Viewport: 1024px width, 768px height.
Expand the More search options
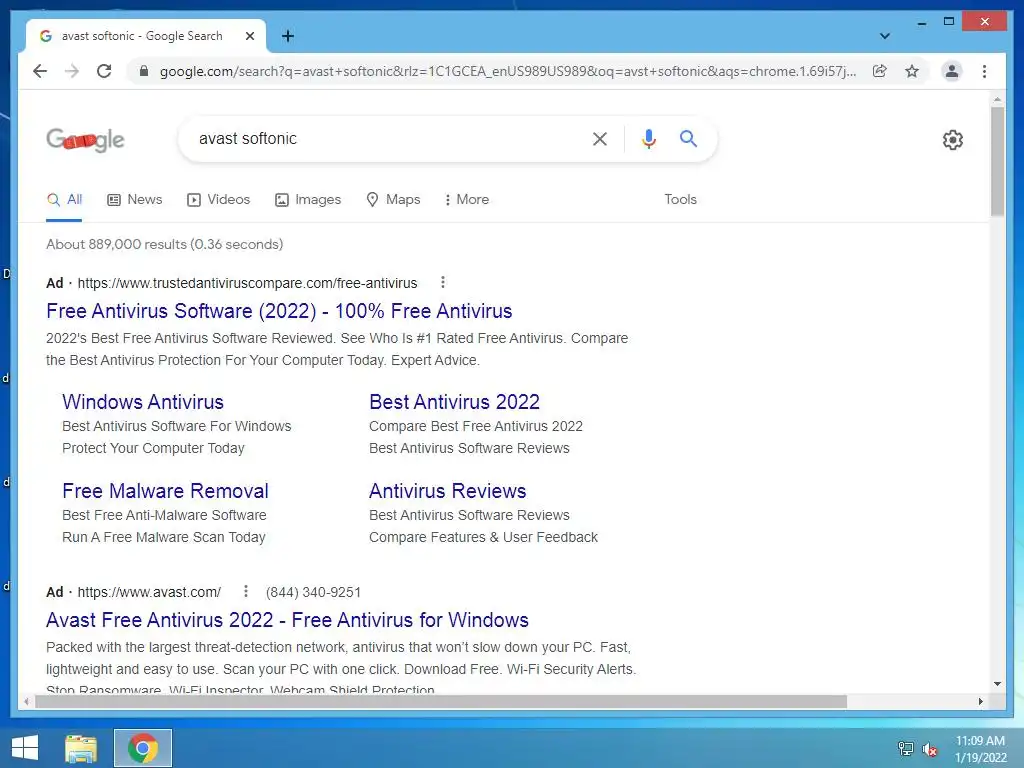pyautogui.click(x=467, y=200)
